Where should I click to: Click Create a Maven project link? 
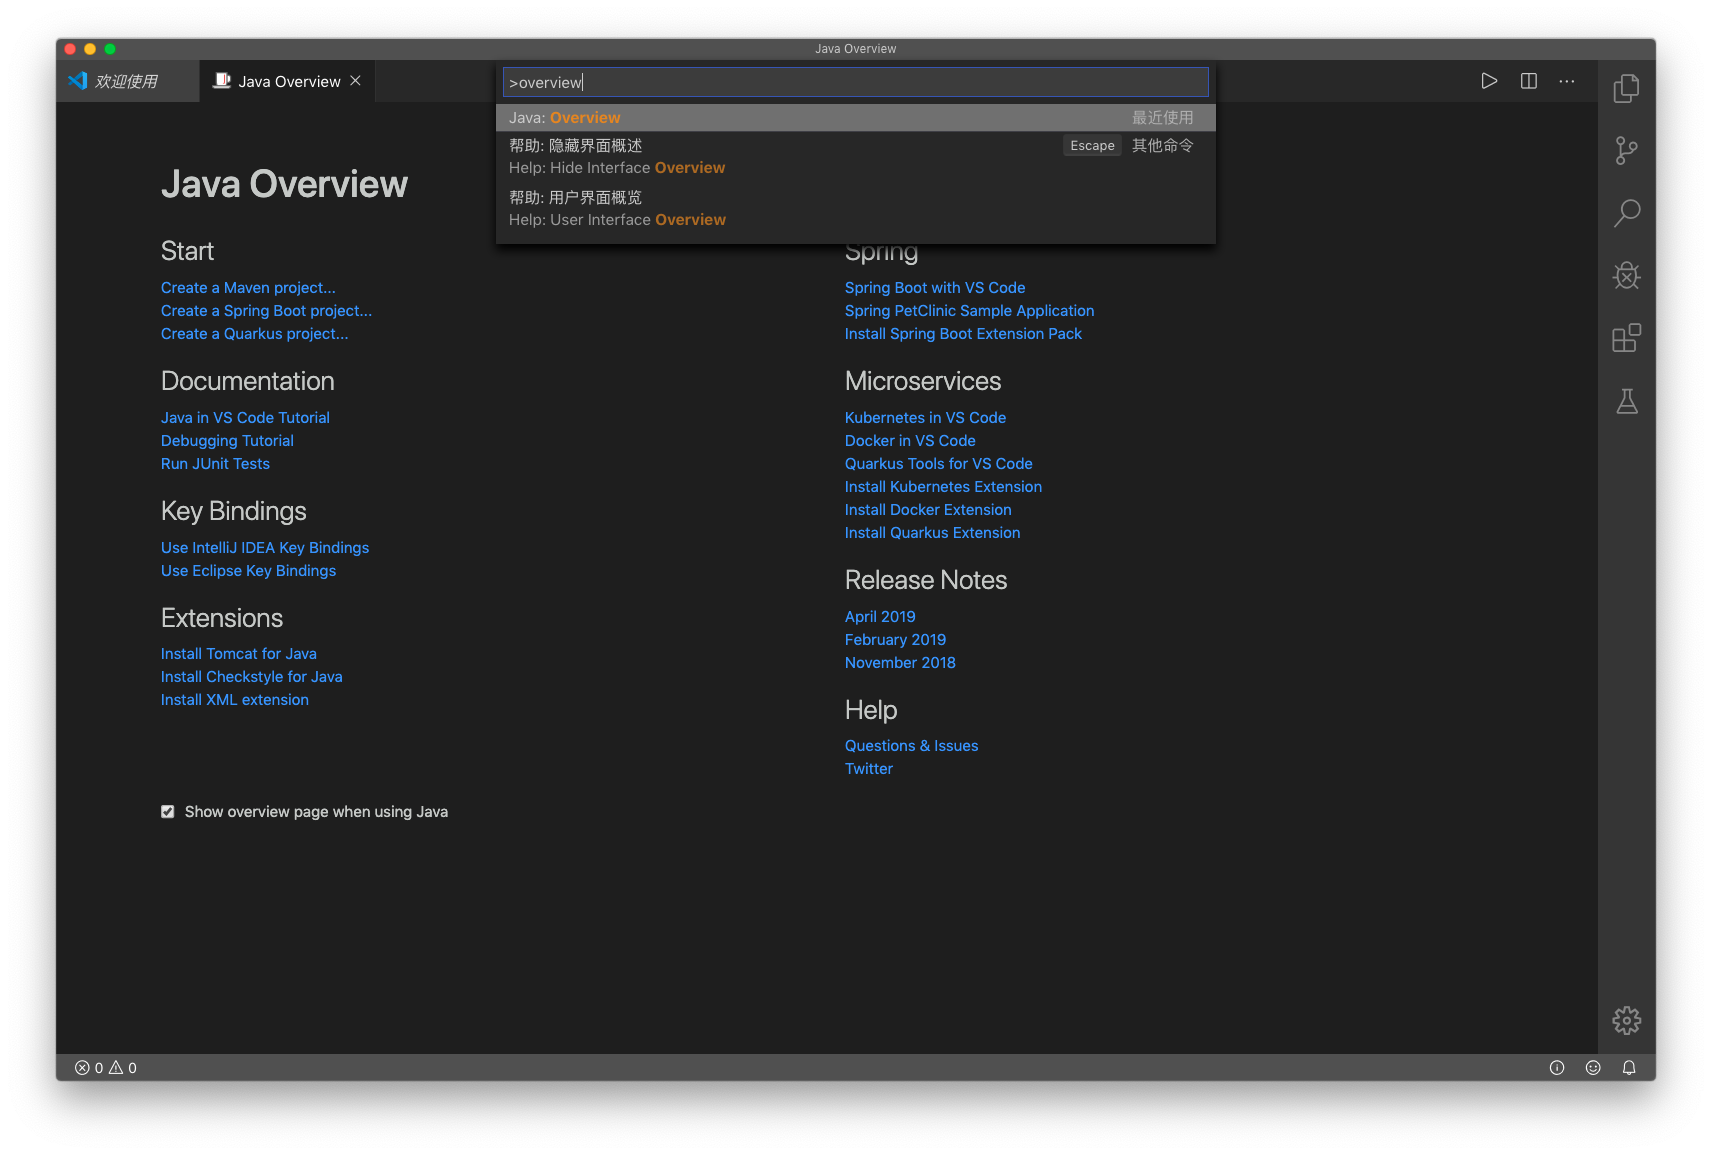pos(248,288)
